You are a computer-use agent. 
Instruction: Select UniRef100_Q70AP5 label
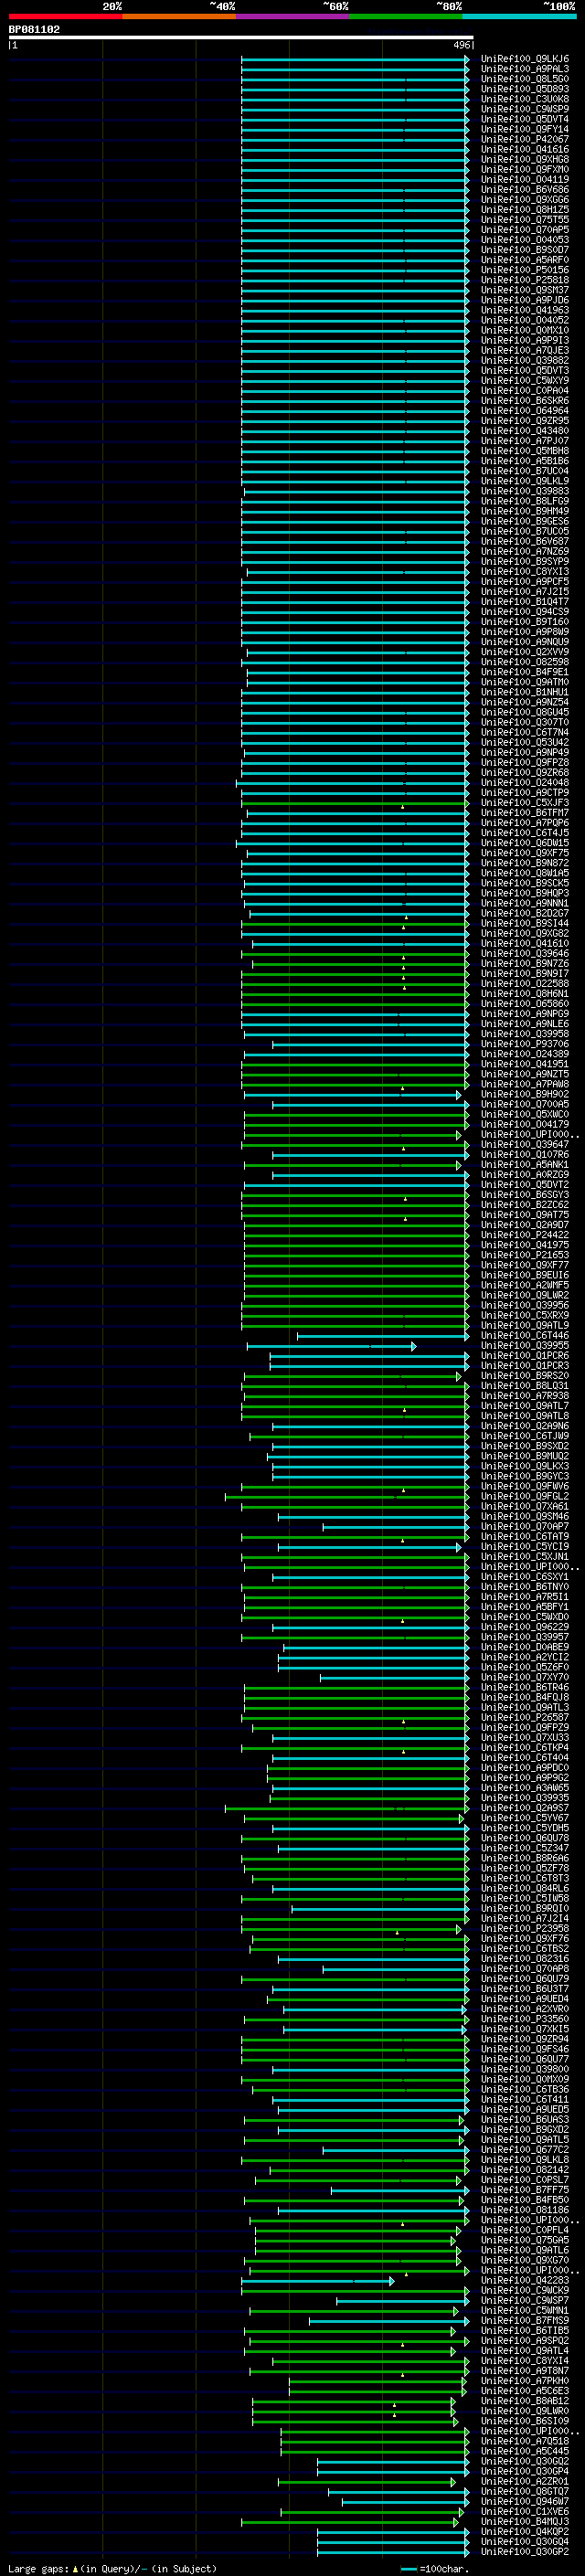(524, 230)
